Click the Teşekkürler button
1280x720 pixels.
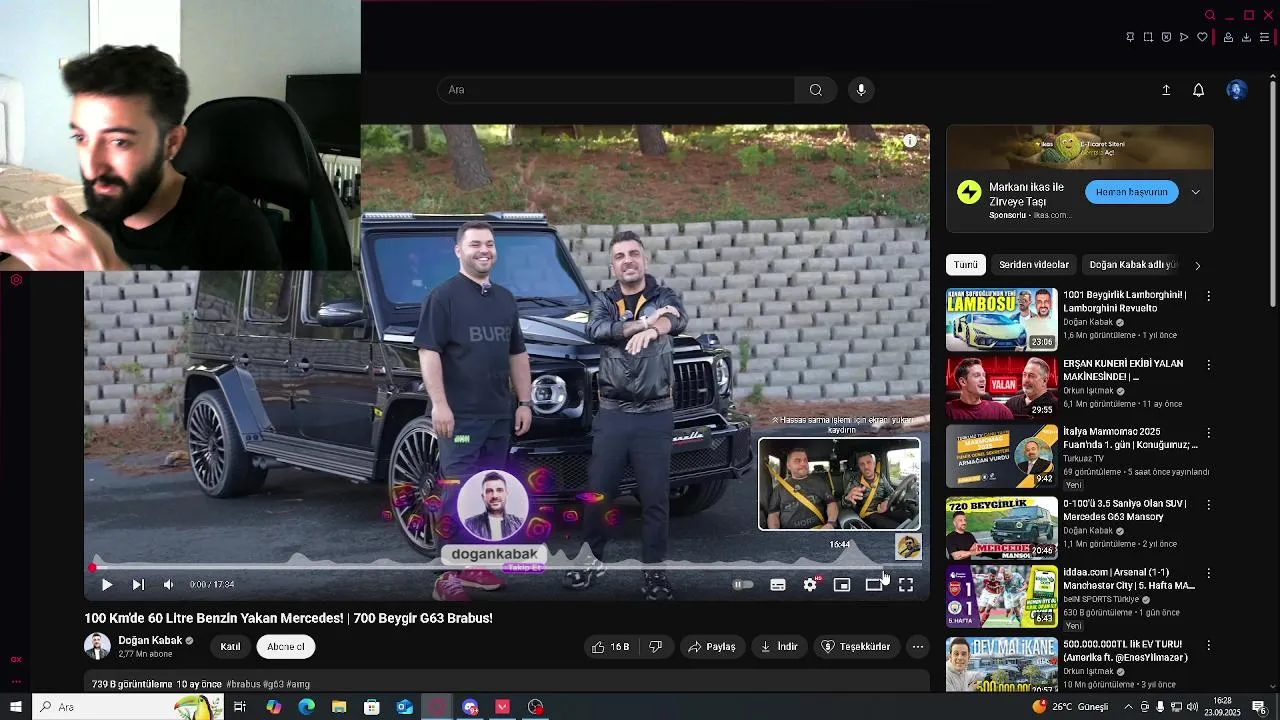[856, 647]
